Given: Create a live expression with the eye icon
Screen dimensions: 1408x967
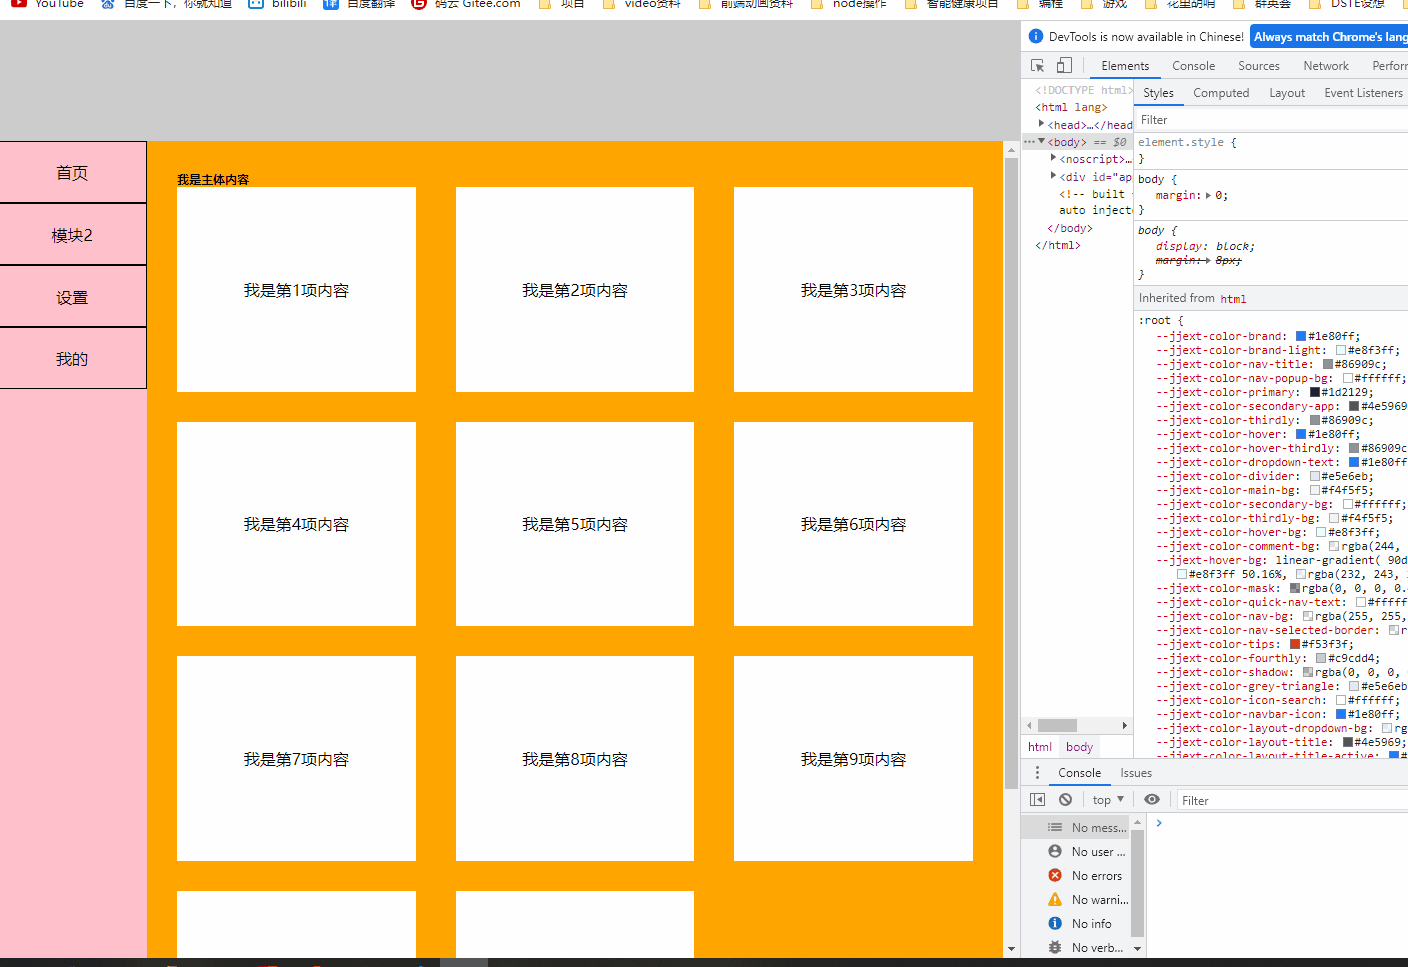Looking at the screenshot, I should tap(1152, 800).
